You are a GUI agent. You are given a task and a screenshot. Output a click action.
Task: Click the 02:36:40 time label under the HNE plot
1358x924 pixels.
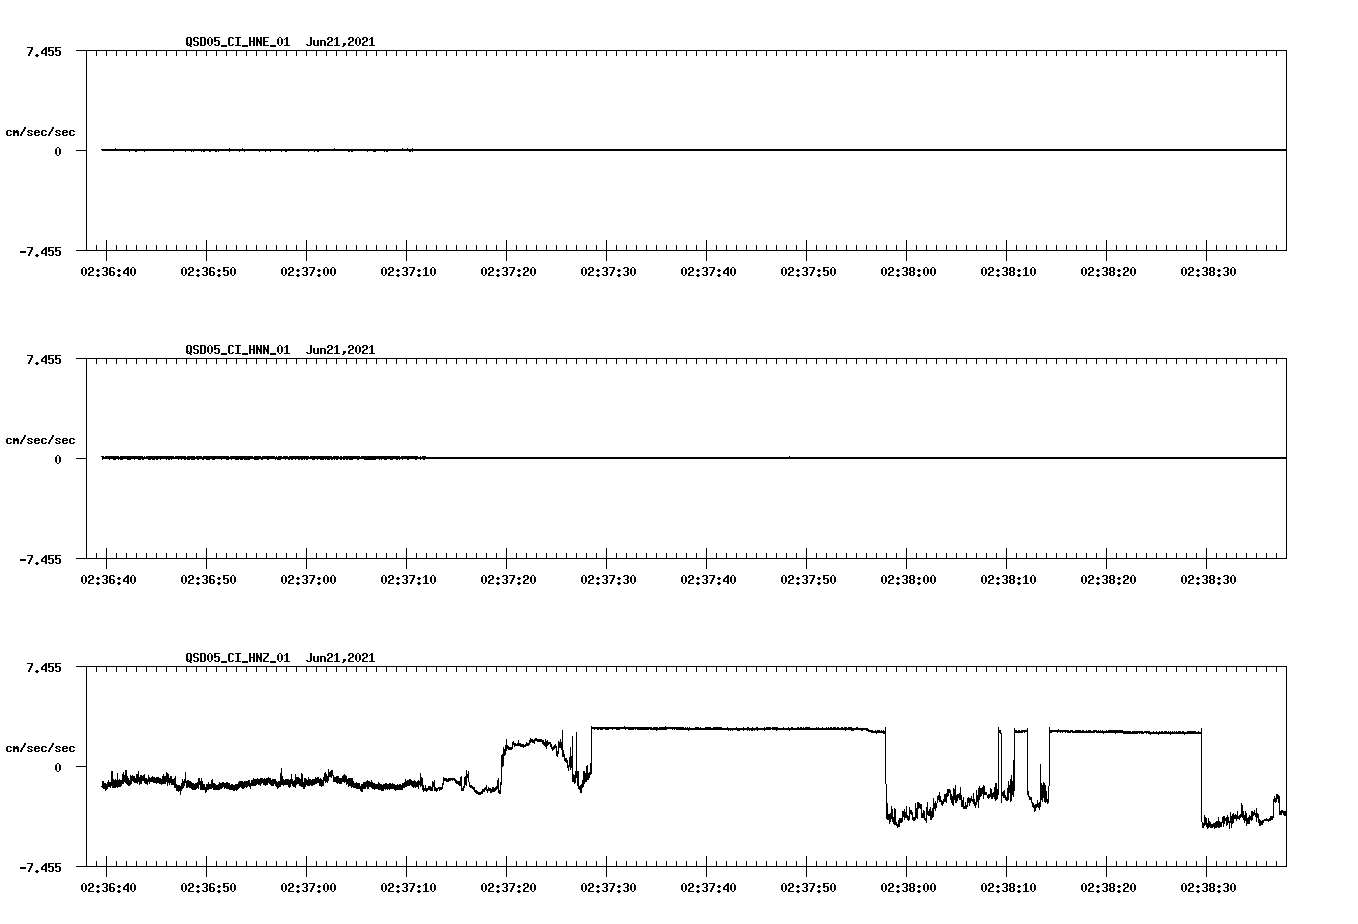(108, 272)
